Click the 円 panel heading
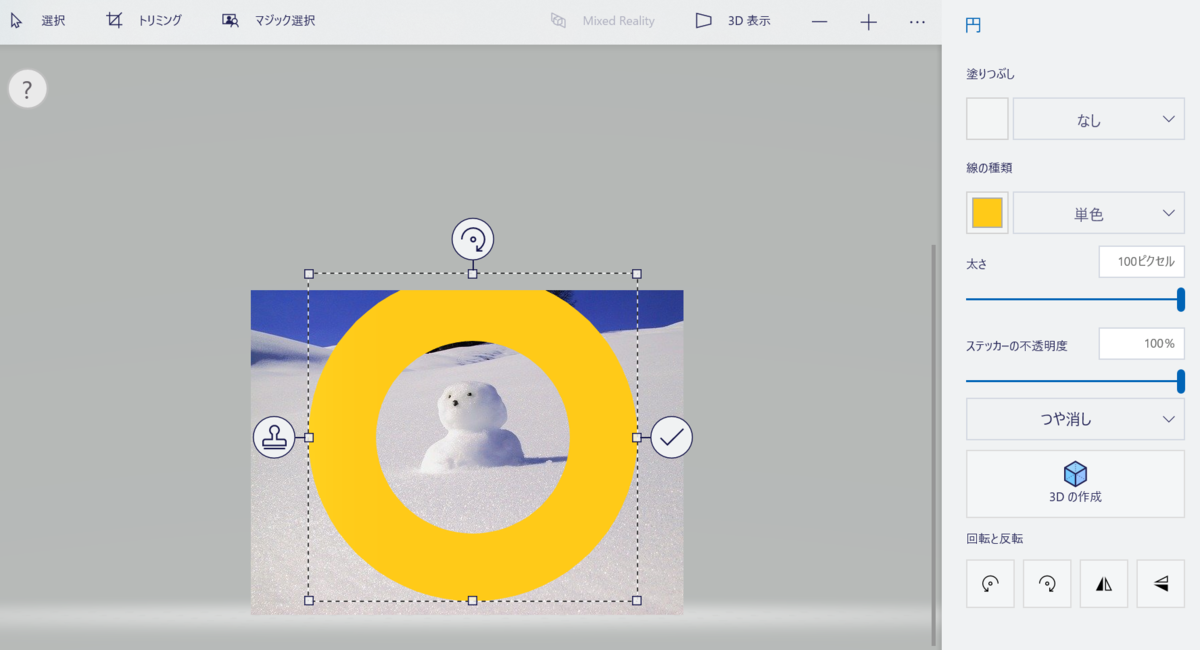1200x650 pixels. pos(973,26)
